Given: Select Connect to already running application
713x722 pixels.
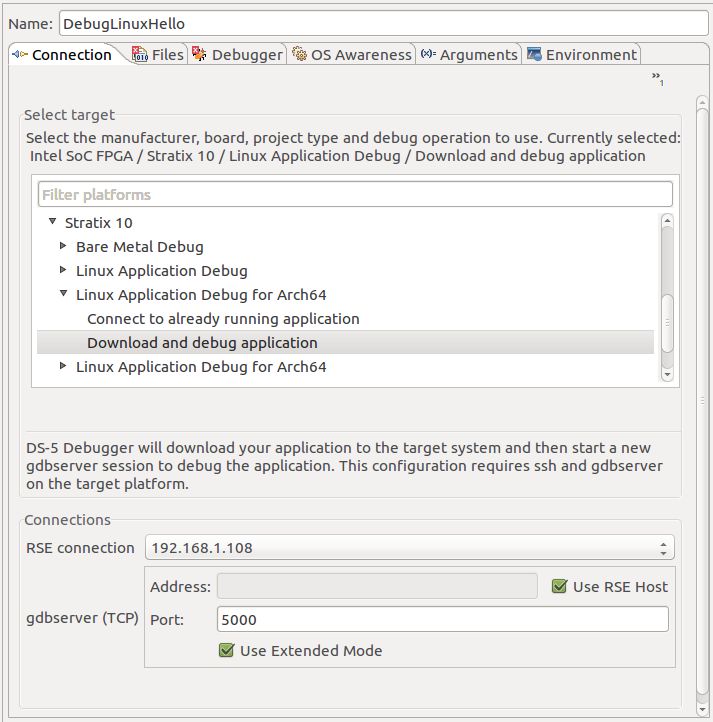Looking at the screenshot, I should (x=223, y=319).
